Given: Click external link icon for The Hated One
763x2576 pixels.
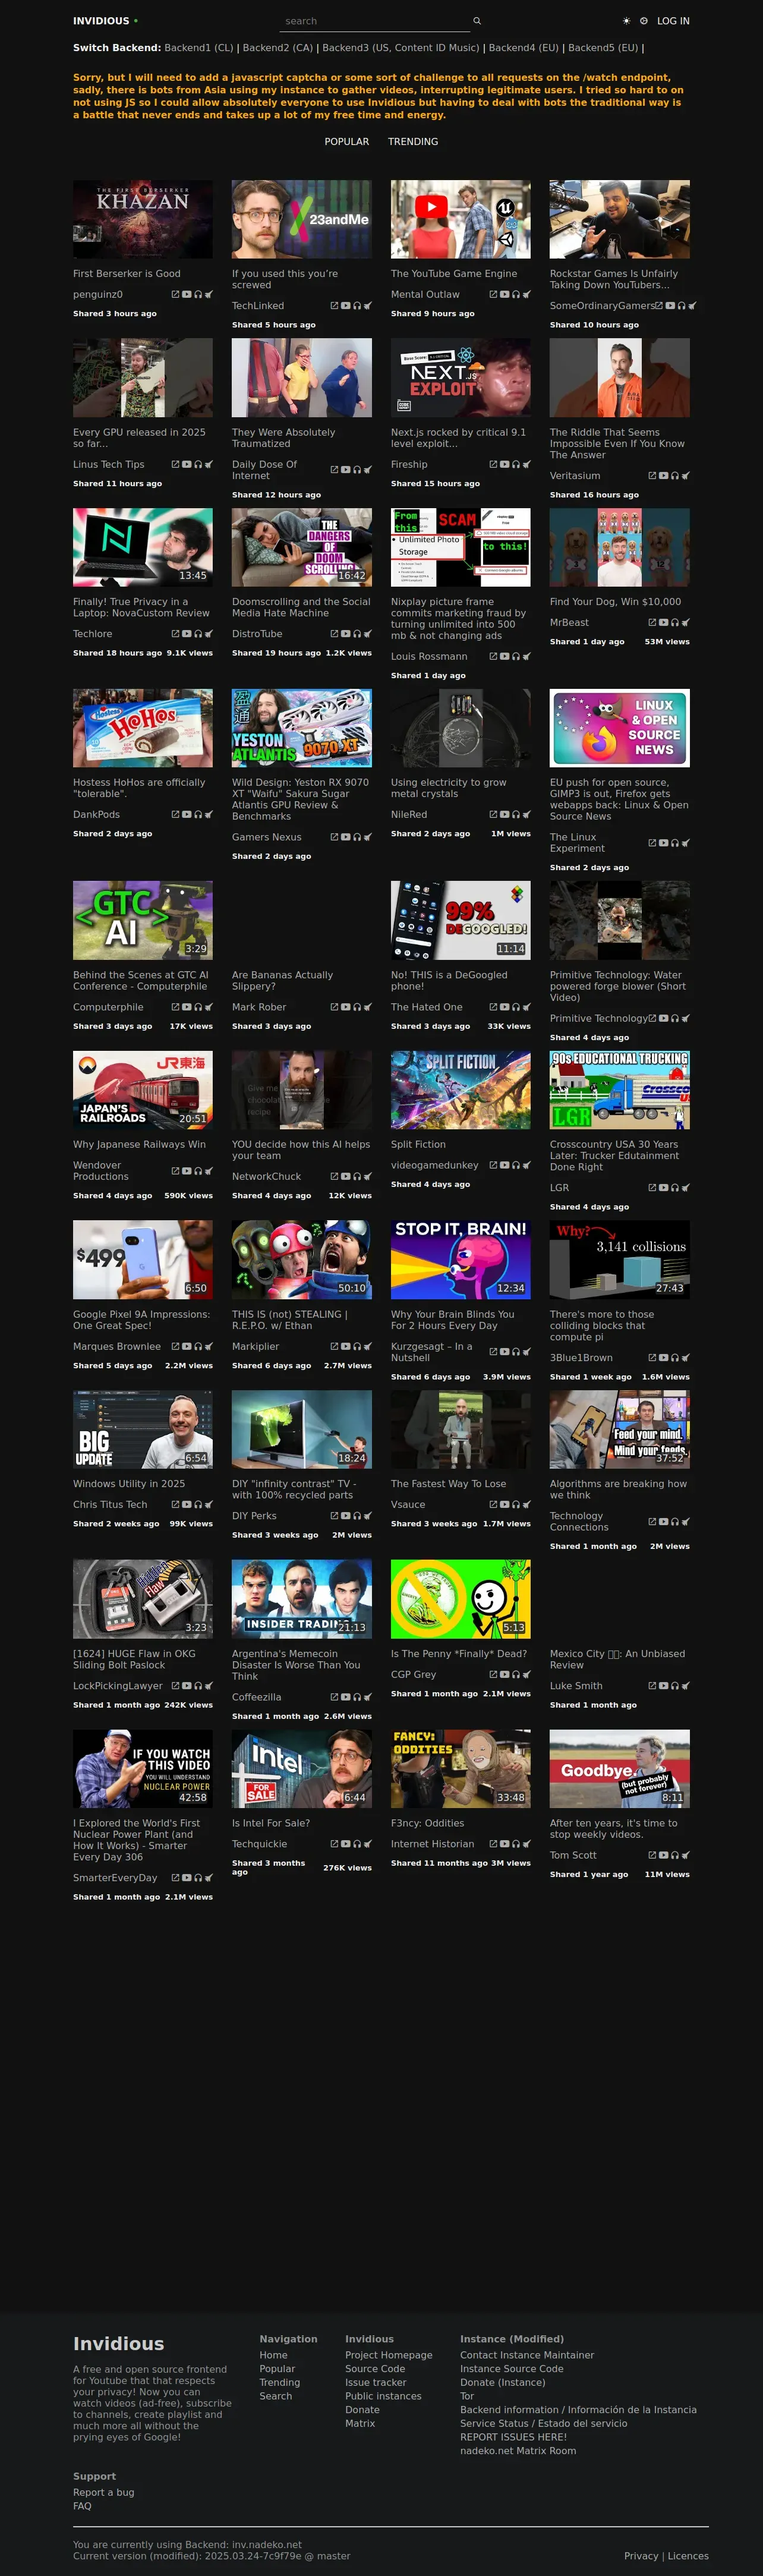Looking at the screenshot, I should click(x=493, y=1007).
